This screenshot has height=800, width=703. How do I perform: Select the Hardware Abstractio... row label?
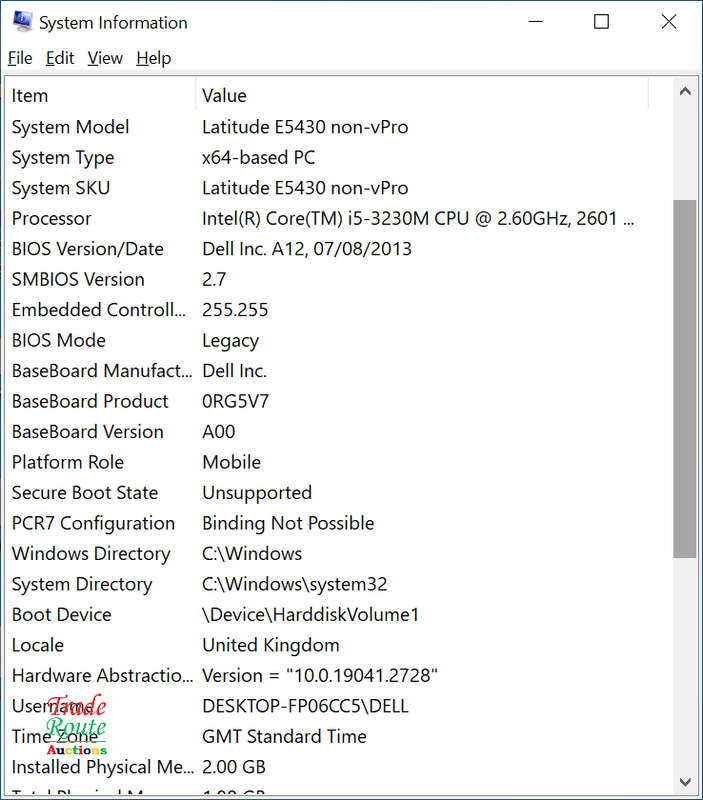103,676
